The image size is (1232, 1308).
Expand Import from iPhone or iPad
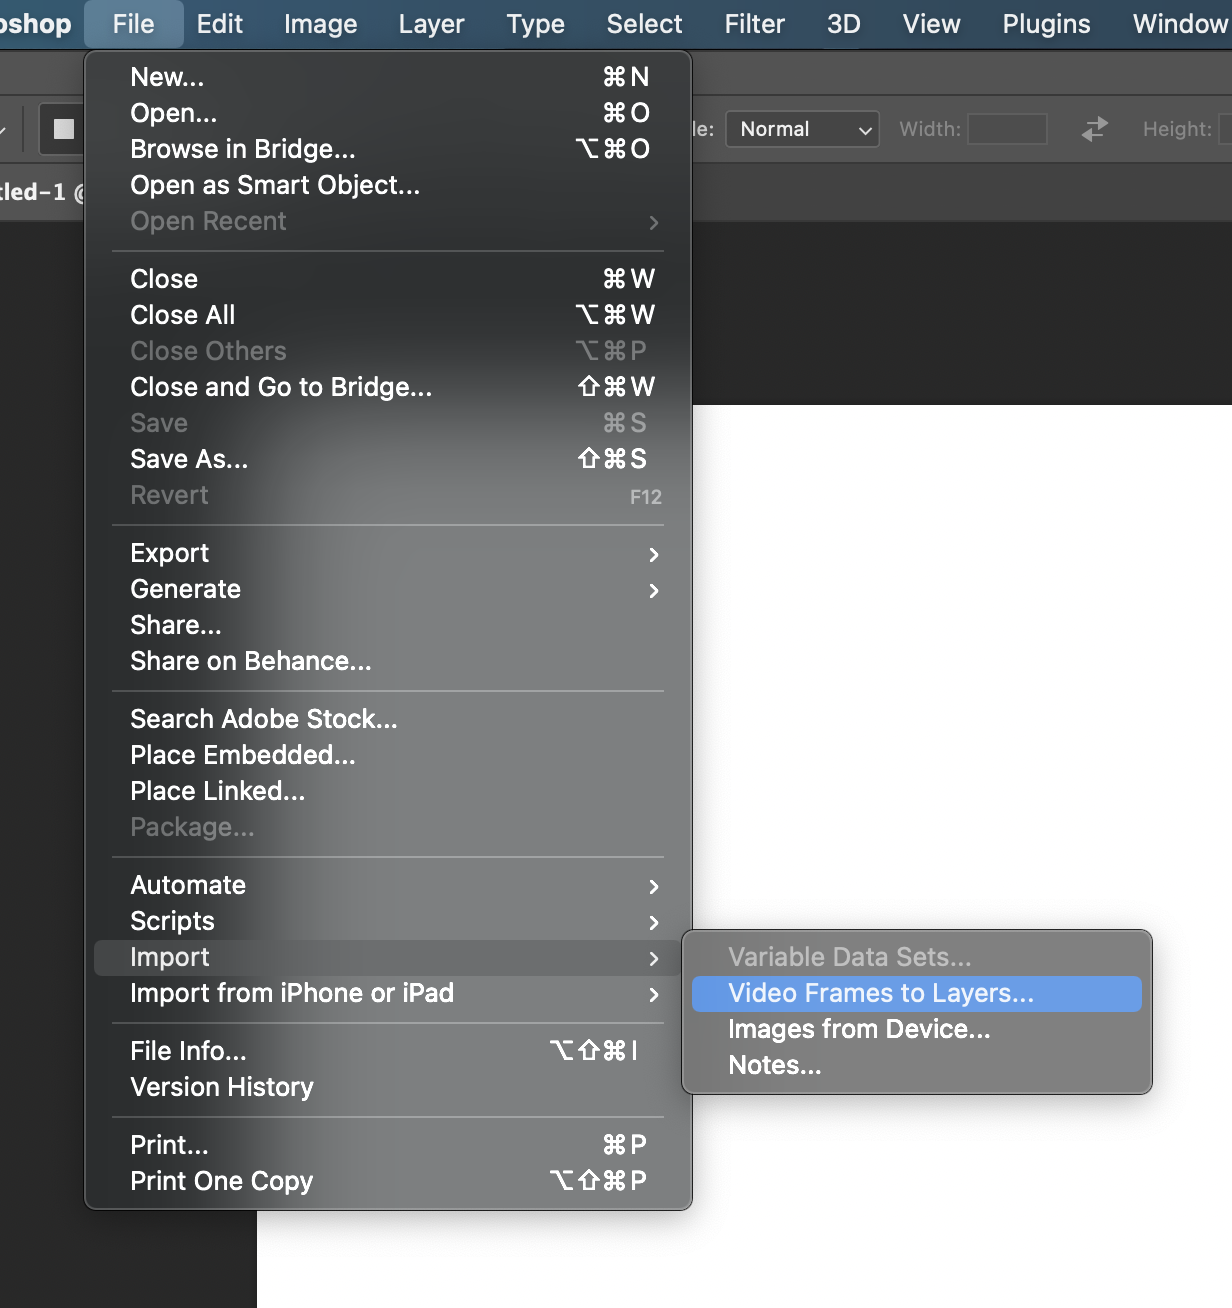point(388,993)
